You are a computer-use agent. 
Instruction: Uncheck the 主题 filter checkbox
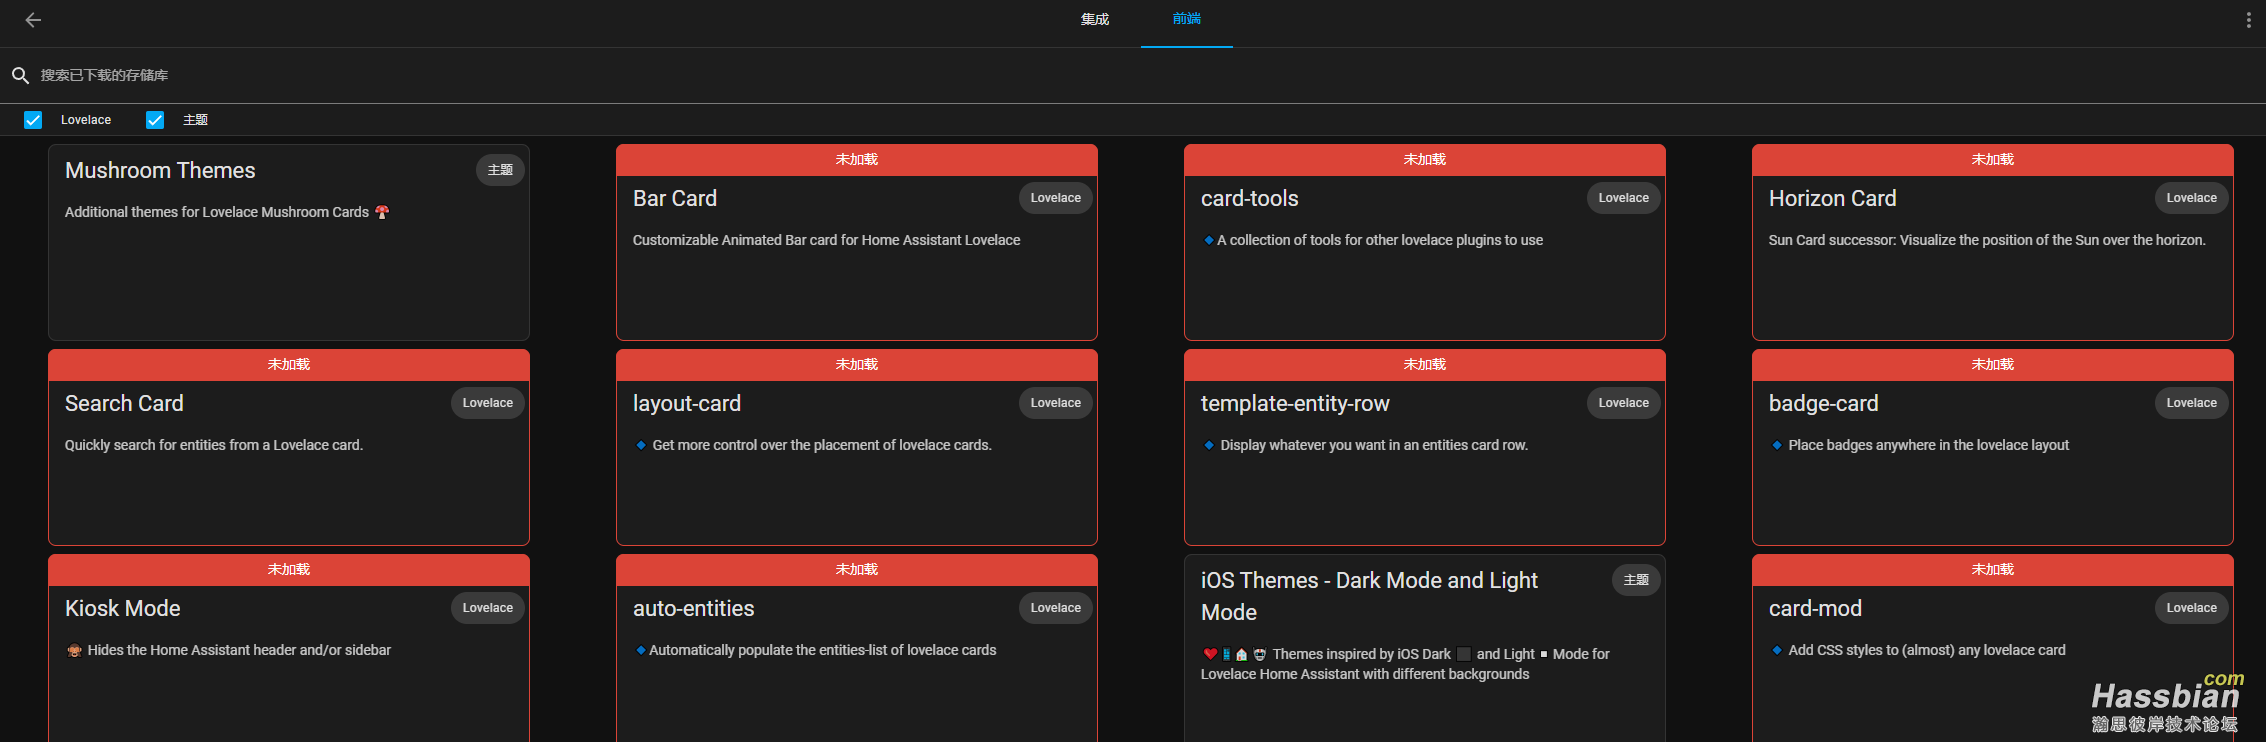point(155,120)
